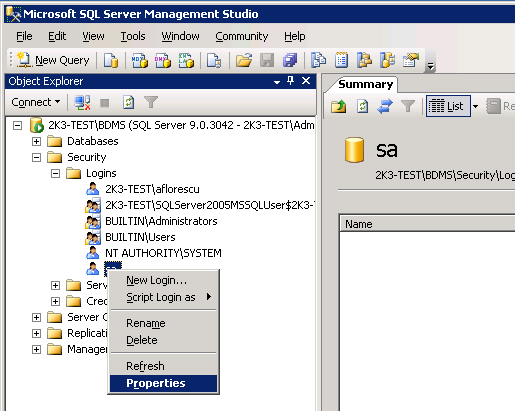Expand the Server Roles folder
Image resolution: width=515 pixels, height=411 pixels.
coord(55,286)
